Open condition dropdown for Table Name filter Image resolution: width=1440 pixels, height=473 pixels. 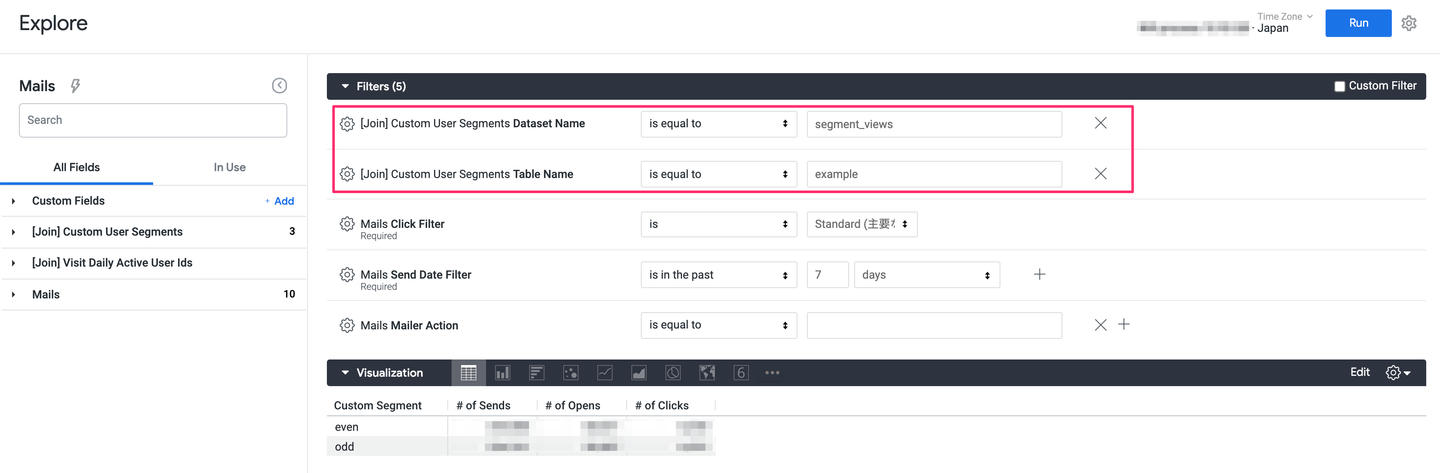coord(718,174)
